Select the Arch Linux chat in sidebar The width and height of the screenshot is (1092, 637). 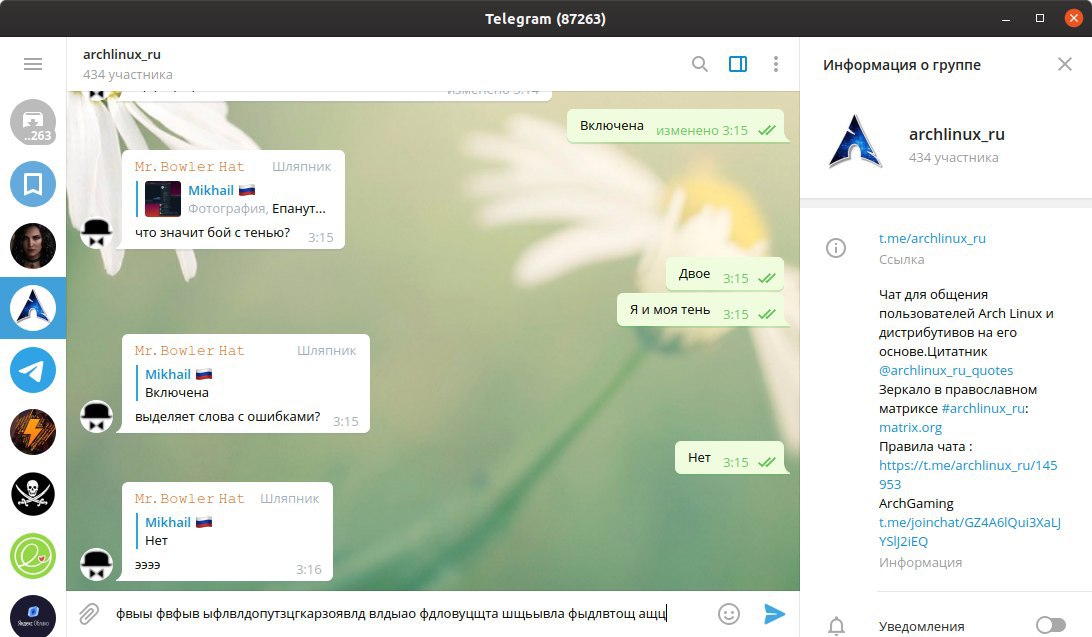33,308
